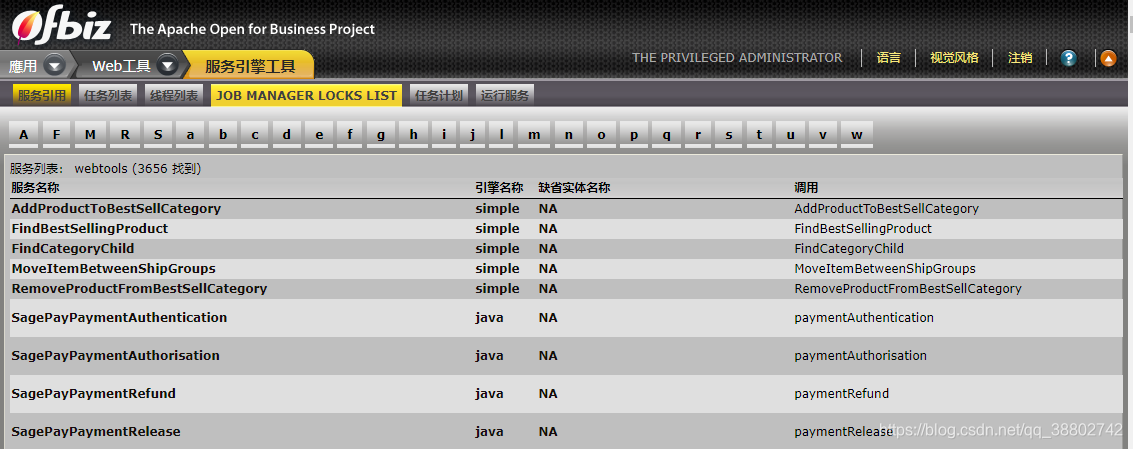Filter services by uppercase letter S
Viewport: 1133px width, 449px height.
[158, 134]
